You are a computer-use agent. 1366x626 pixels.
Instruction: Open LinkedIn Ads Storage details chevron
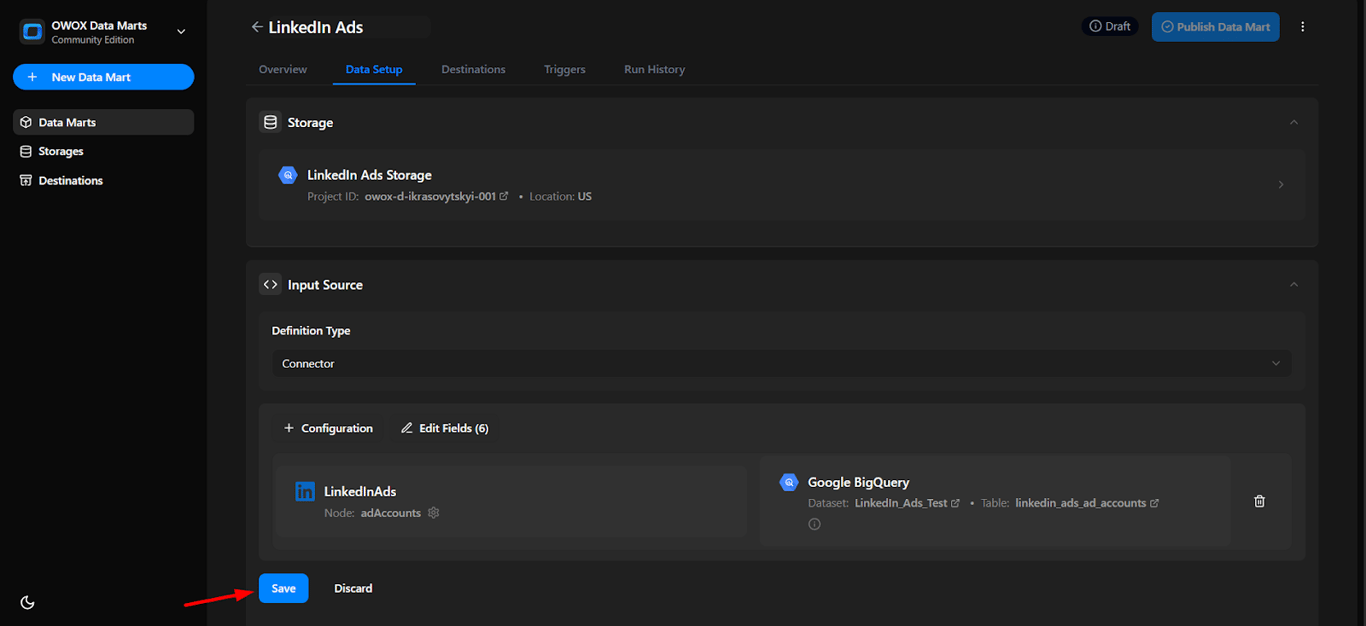1281,185
